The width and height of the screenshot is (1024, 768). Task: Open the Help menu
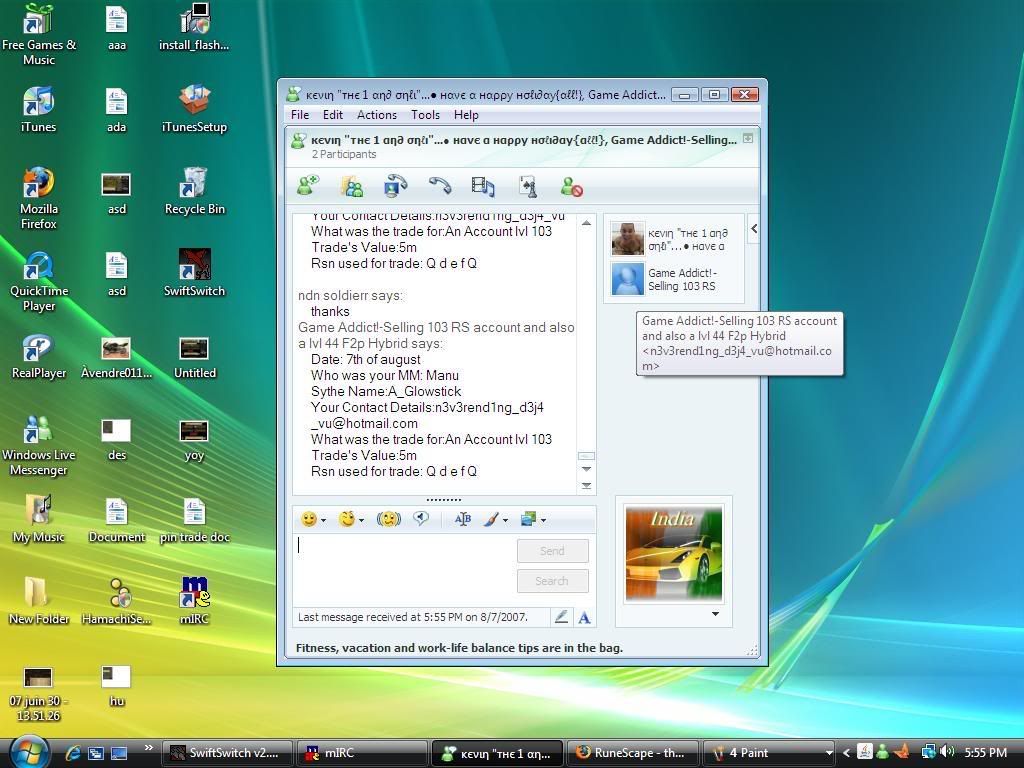point(466,115)
